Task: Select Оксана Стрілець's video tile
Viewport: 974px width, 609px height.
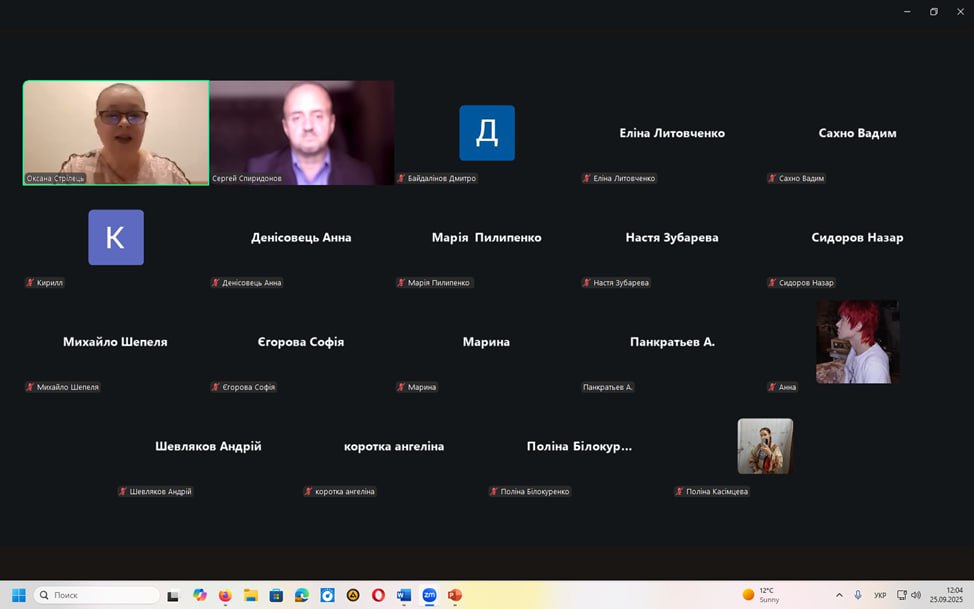Action: [116, 132]
